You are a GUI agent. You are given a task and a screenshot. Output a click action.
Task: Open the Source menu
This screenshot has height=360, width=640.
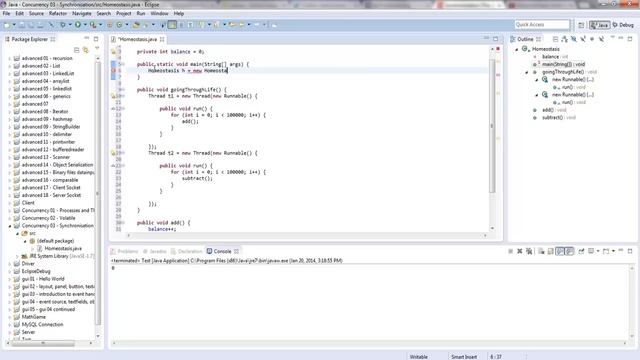[36, 13]
